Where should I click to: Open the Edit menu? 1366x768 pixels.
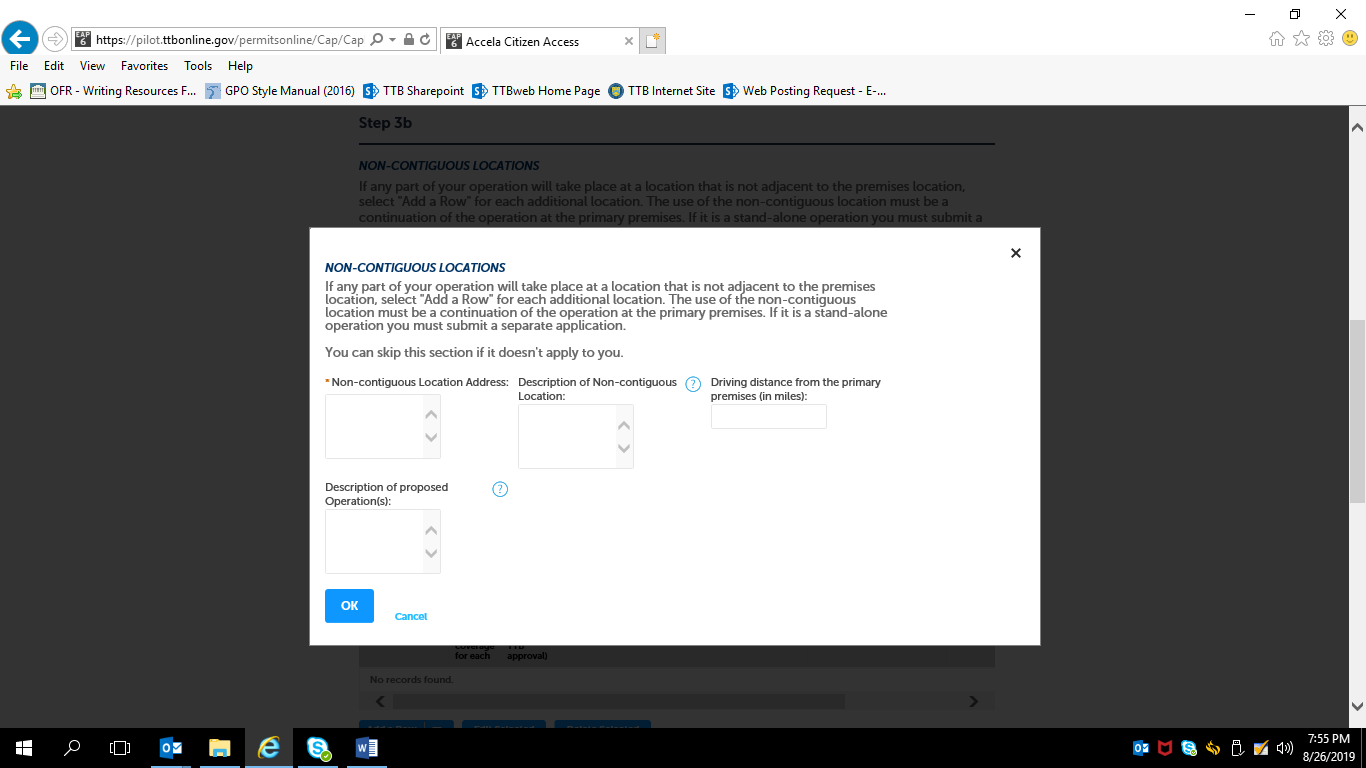pyautogui.click(x=54, y=66)
